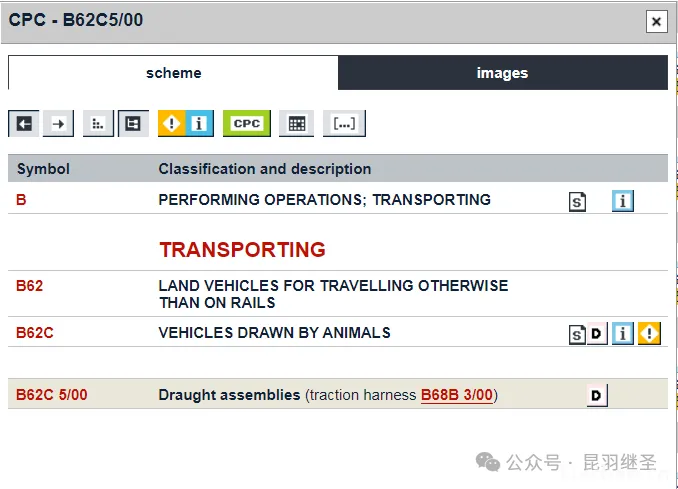678x489 pixels.
Task: Follow the B68B 3/00 reference link
Action: (456, 395)
